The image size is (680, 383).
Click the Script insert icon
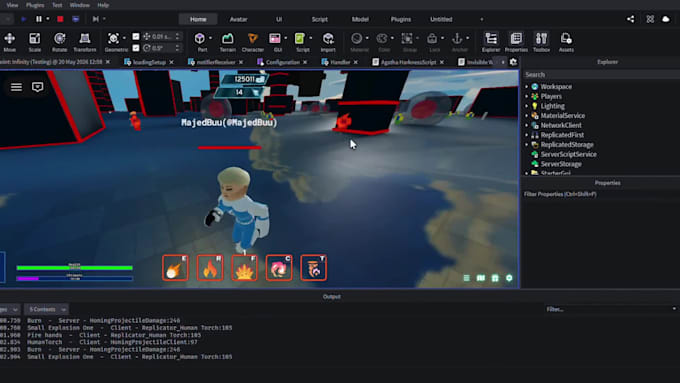300,39
